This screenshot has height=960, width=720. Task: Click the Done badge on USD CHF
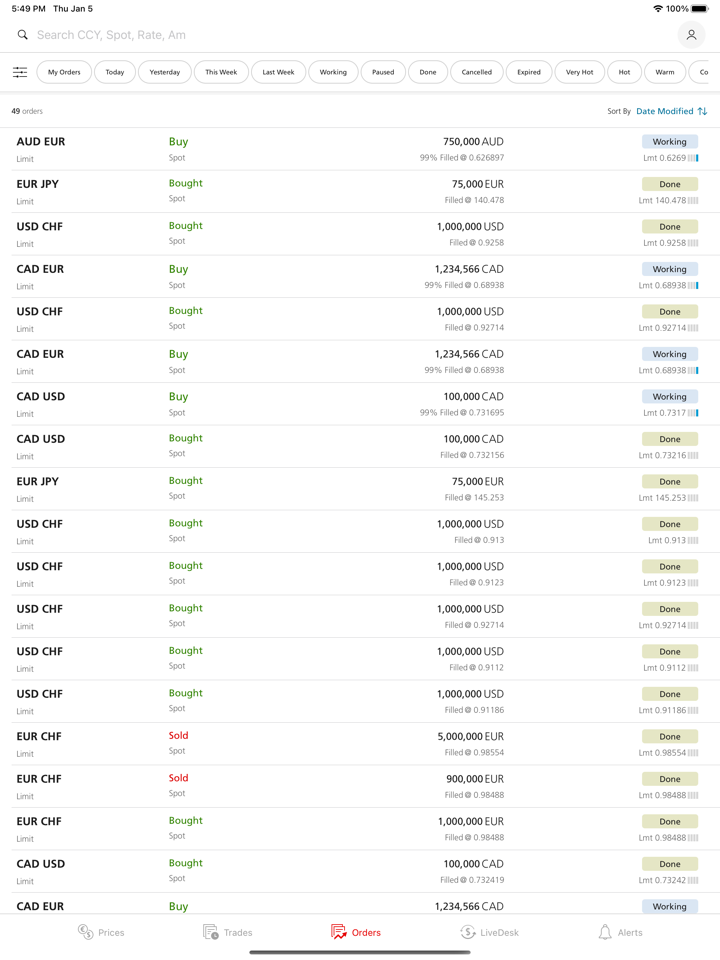[669, 226]
